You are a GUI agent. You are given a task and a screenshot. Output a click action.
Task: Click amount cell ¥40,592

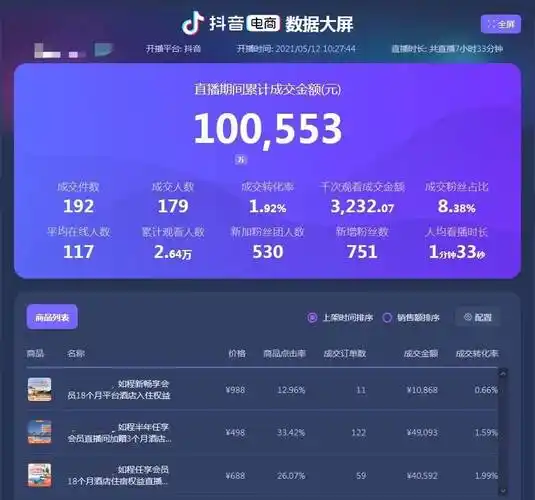422,476
